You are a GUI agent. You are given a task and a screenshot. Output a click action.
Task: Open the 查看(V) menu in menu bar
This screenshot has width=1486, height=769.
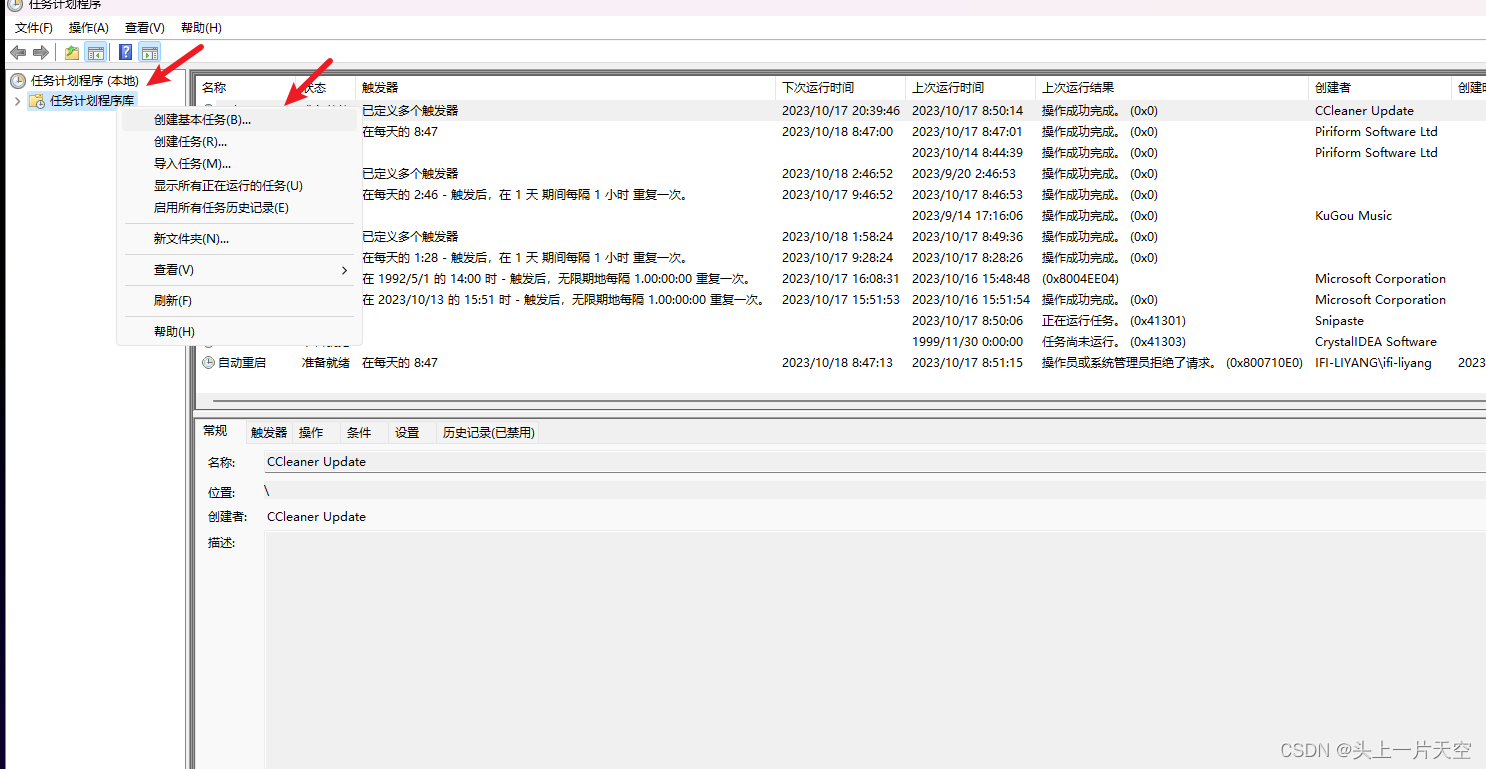tap(145, 28)
